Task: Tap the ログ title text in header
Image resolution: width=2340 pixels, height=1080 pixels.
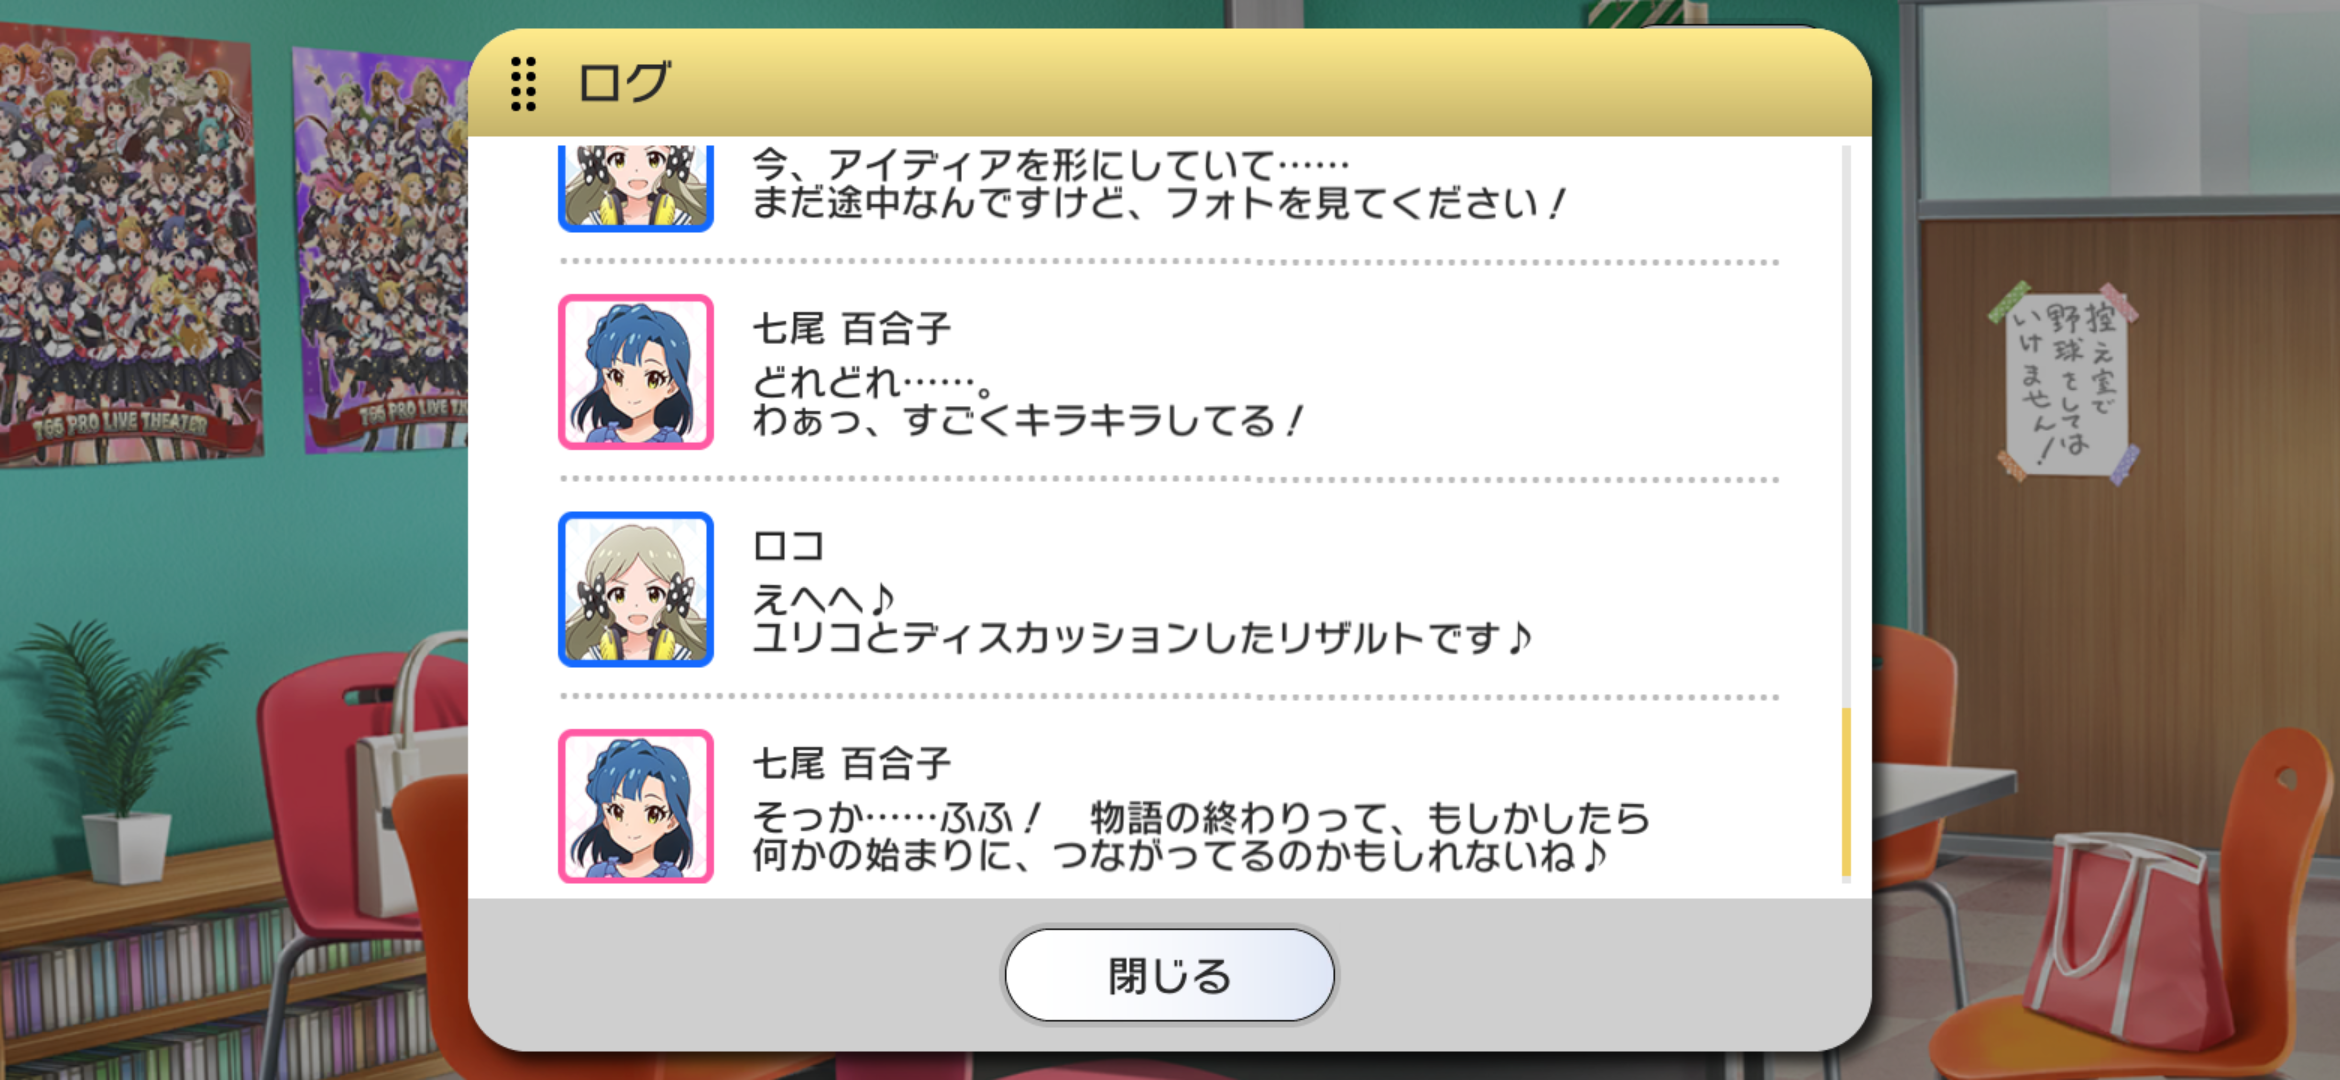Action: point(624,82)
